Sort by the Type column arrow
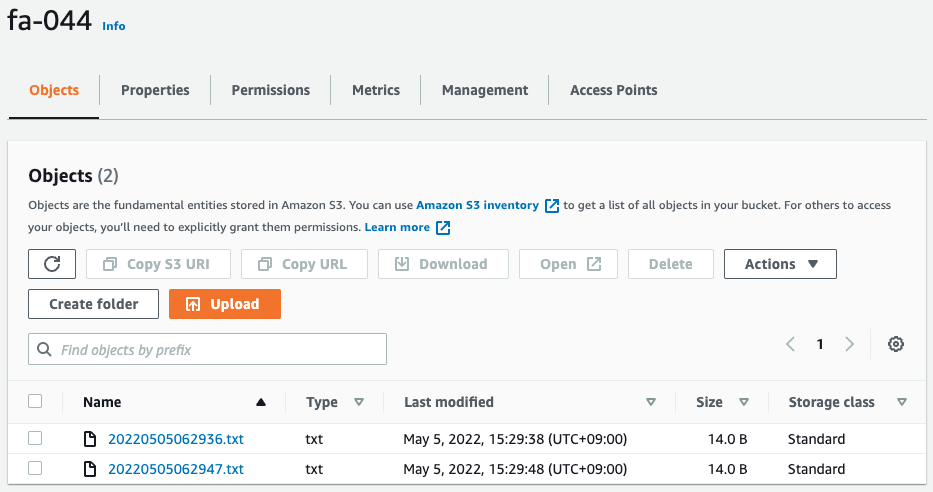Image resolution: width=933 pixels, height=492 pixels. (x=359, y=402)
